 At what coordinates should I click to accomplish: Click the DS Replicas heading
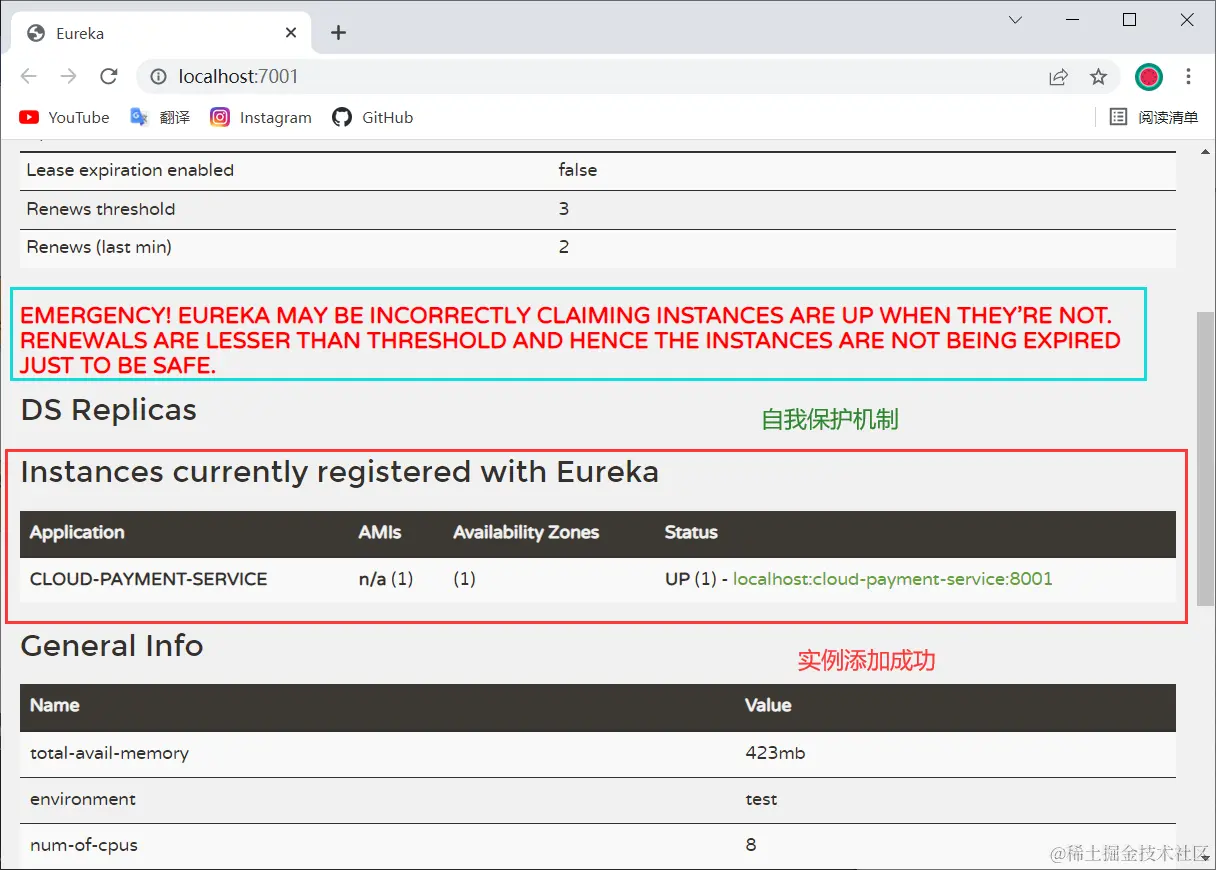(x=109, y=410)
